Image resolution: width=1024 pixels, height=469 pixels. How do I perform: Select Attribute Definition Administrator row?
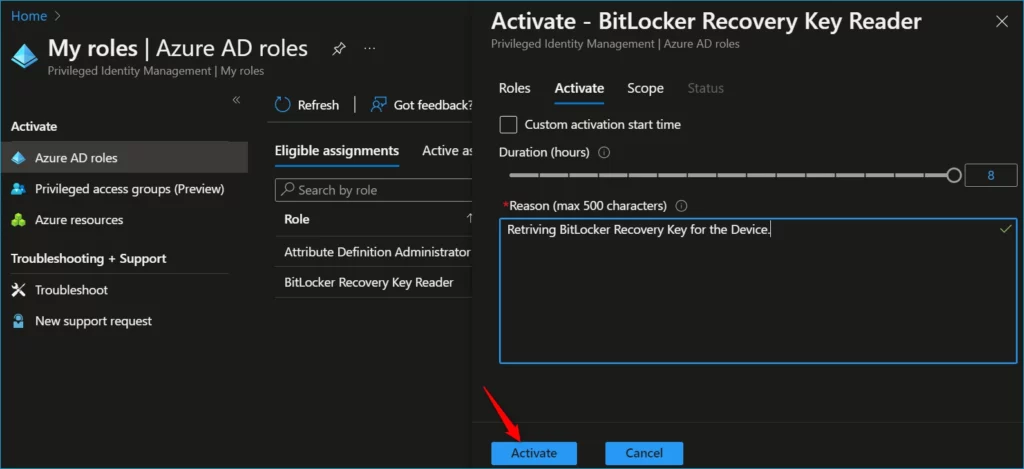(373, 252)
